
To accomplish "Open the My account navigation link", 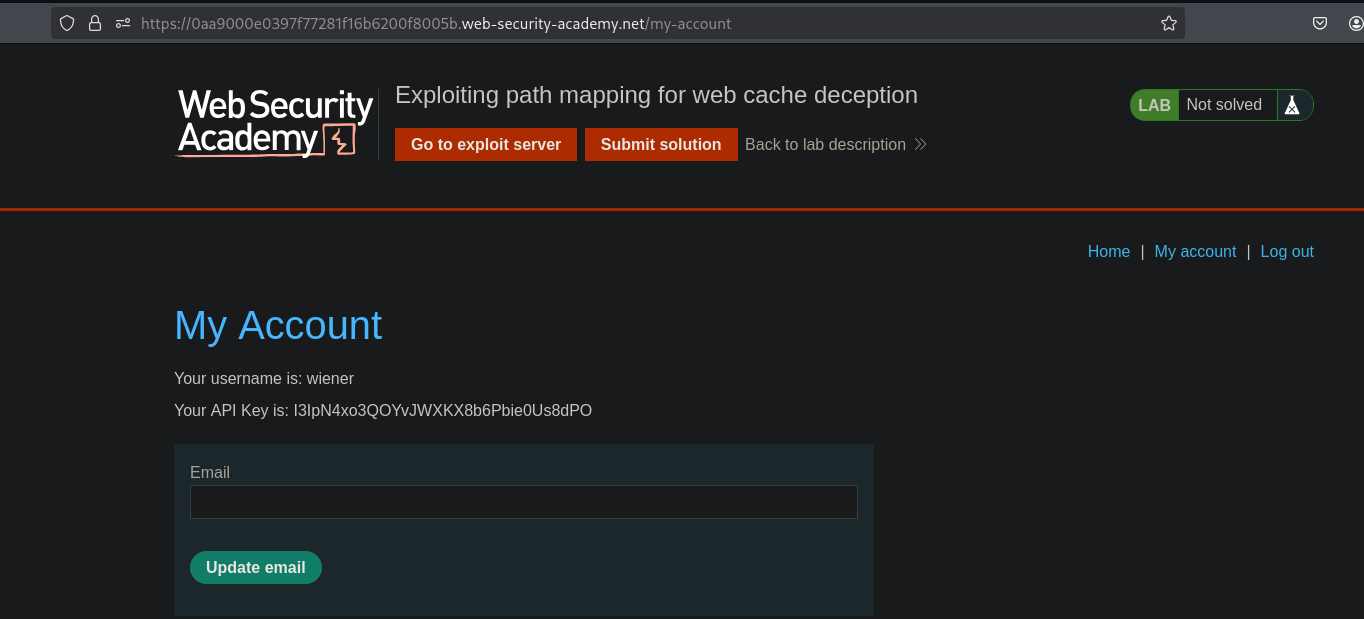I will pos(1195,251).
